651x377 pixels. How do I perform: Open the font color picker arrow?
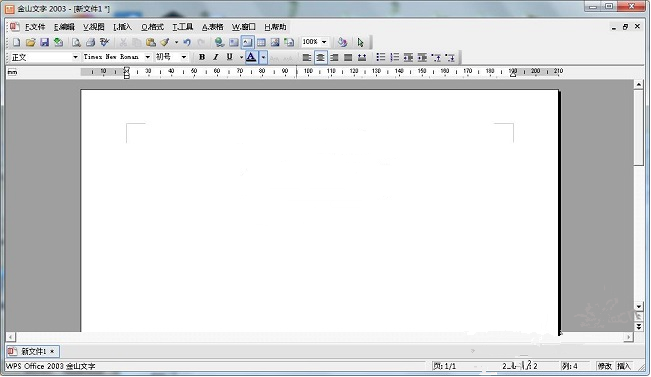263,57
